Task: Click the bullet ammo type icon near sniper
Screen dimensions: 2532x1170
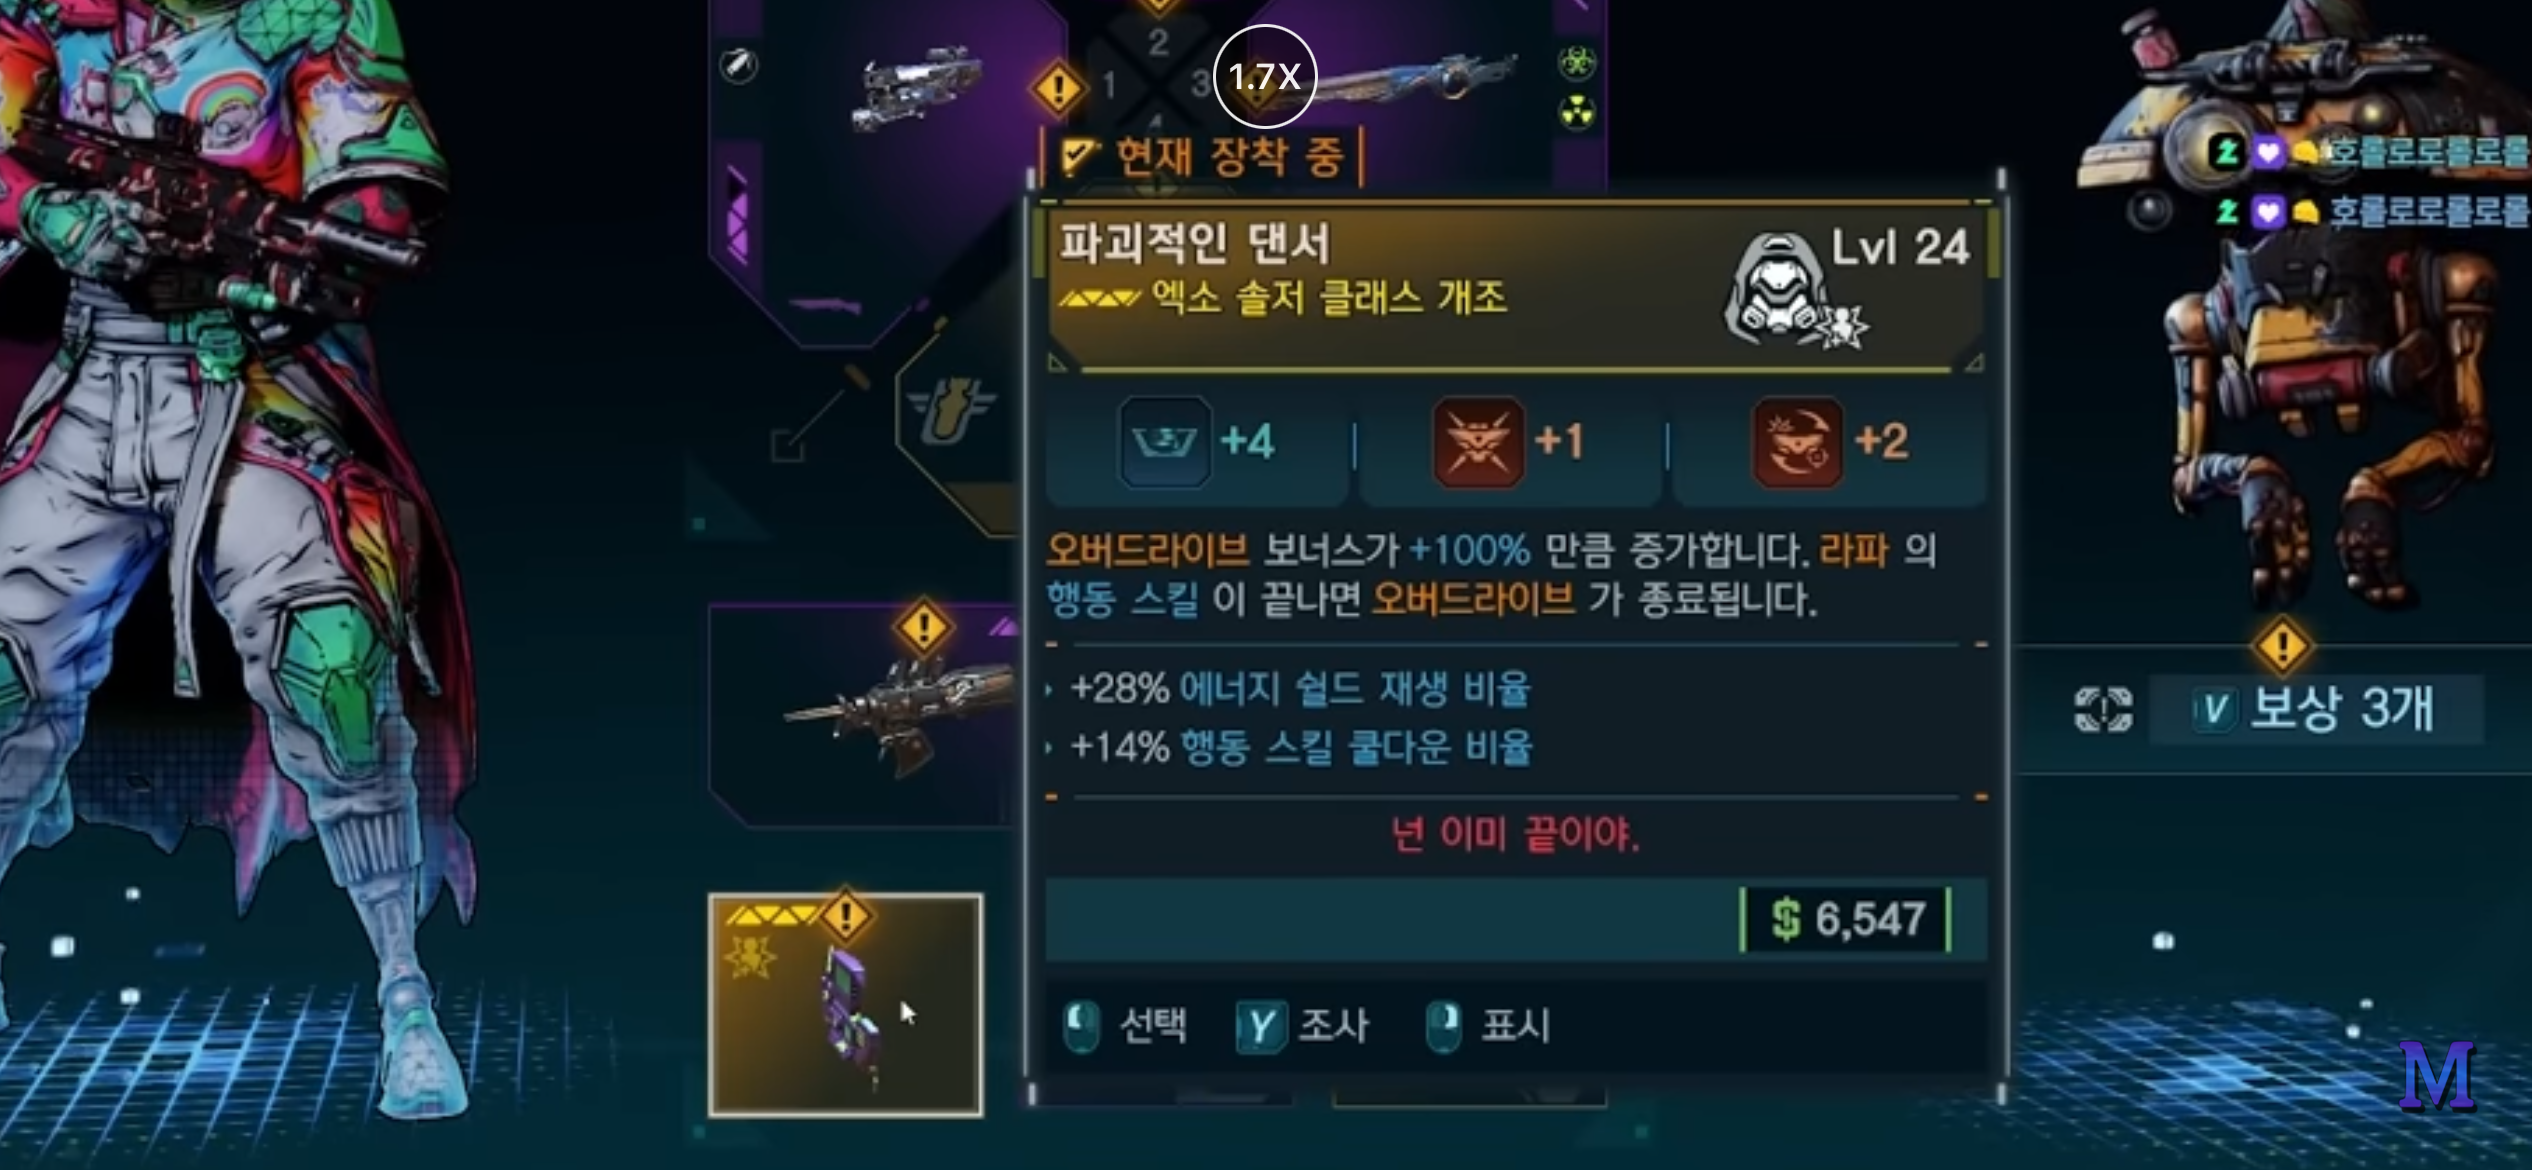Action: pyautogui.click(x=739, y=66)
